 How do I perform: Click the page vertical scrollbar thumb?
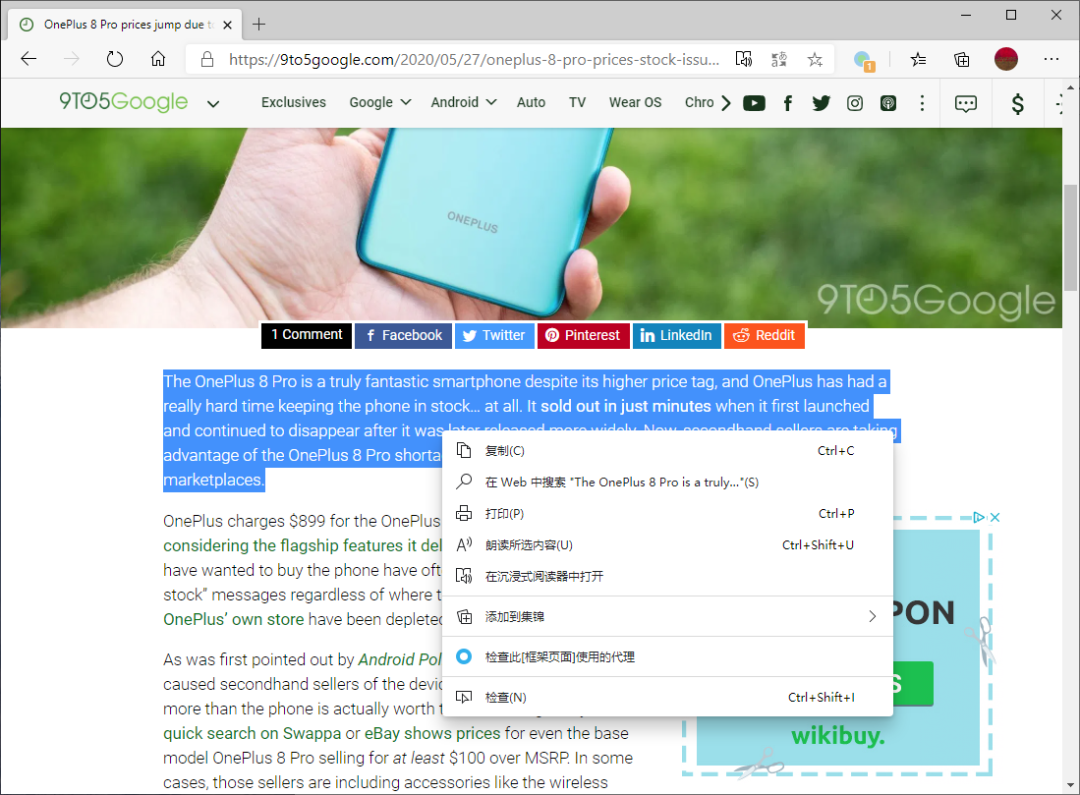pos(1070,237)
